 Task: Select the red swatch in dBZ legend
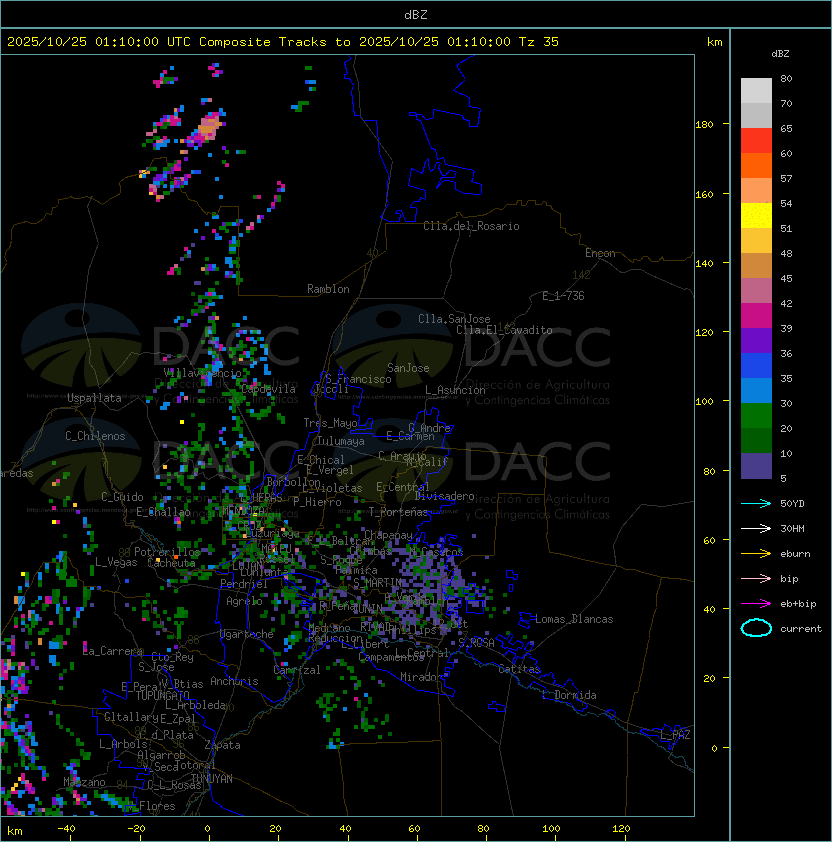(756, 141)
